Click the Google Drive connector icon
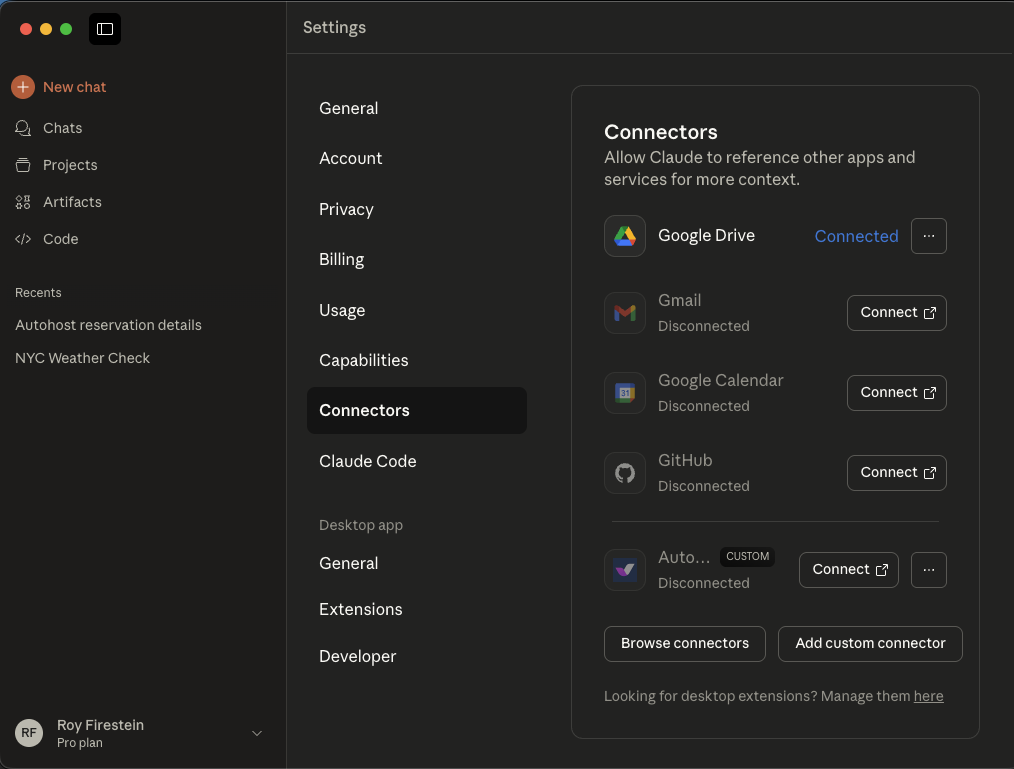Viewport: 1014px width, 769px height. [x=624, y=235]
